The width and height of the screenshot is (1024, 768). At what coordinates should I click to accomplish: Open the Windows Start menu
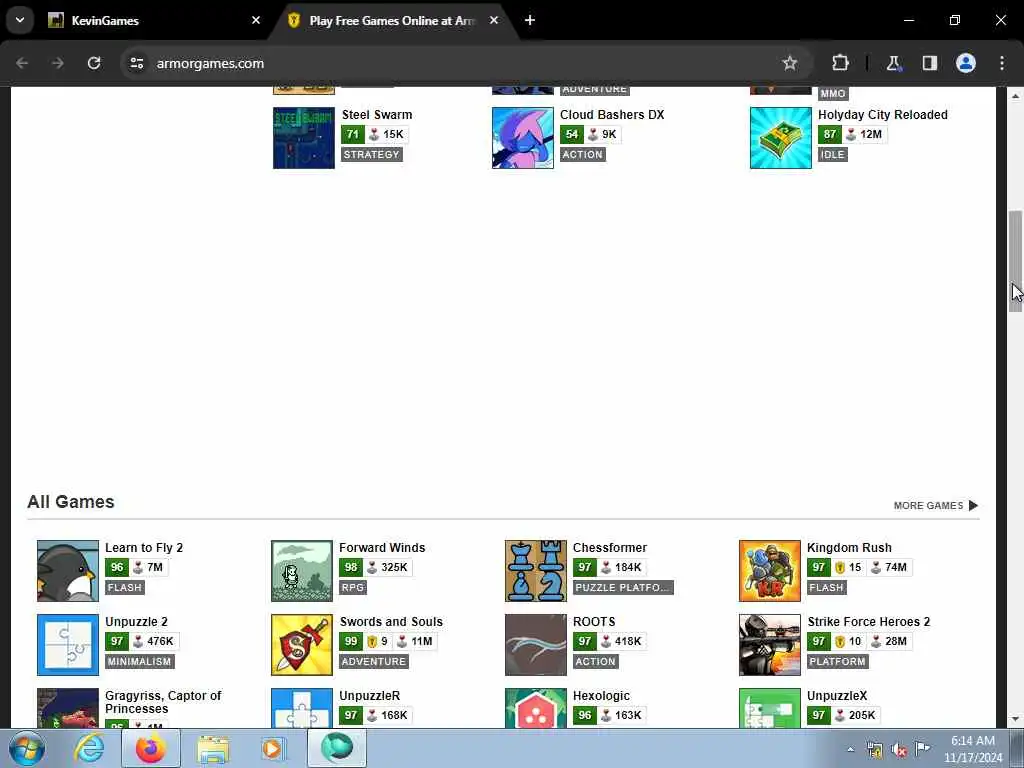[26, 748]
